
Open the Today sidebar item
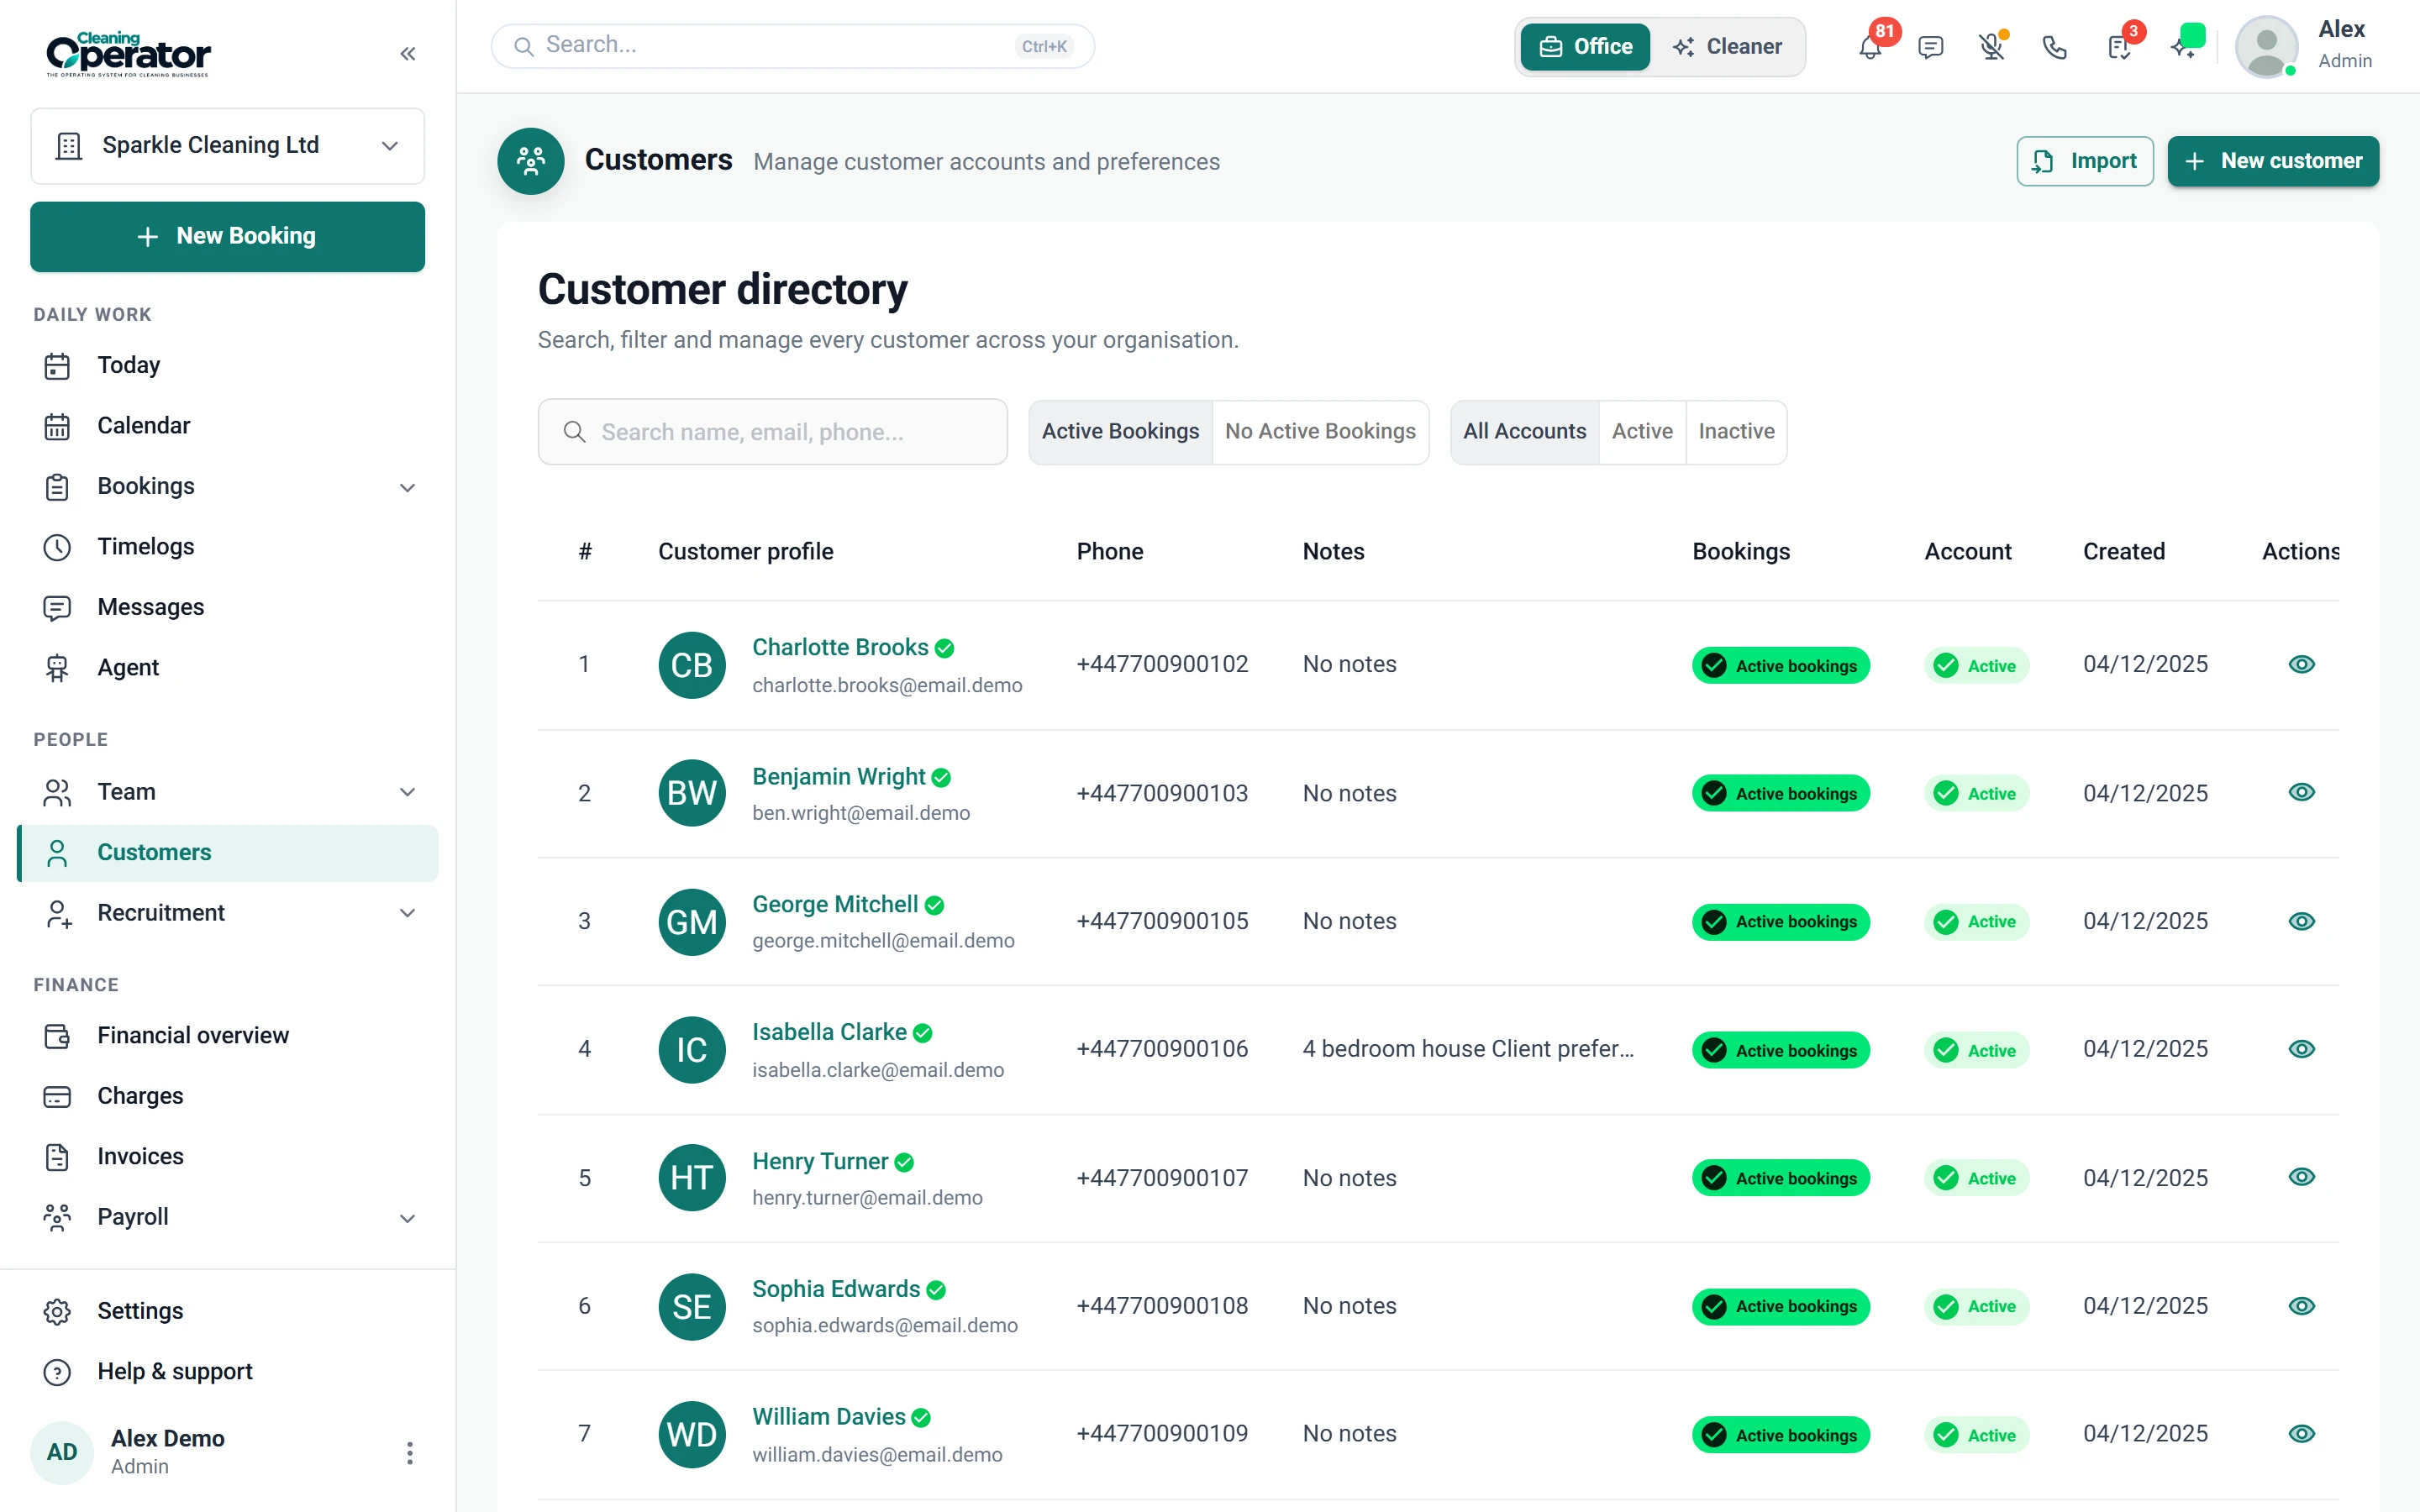click(228, 365)
